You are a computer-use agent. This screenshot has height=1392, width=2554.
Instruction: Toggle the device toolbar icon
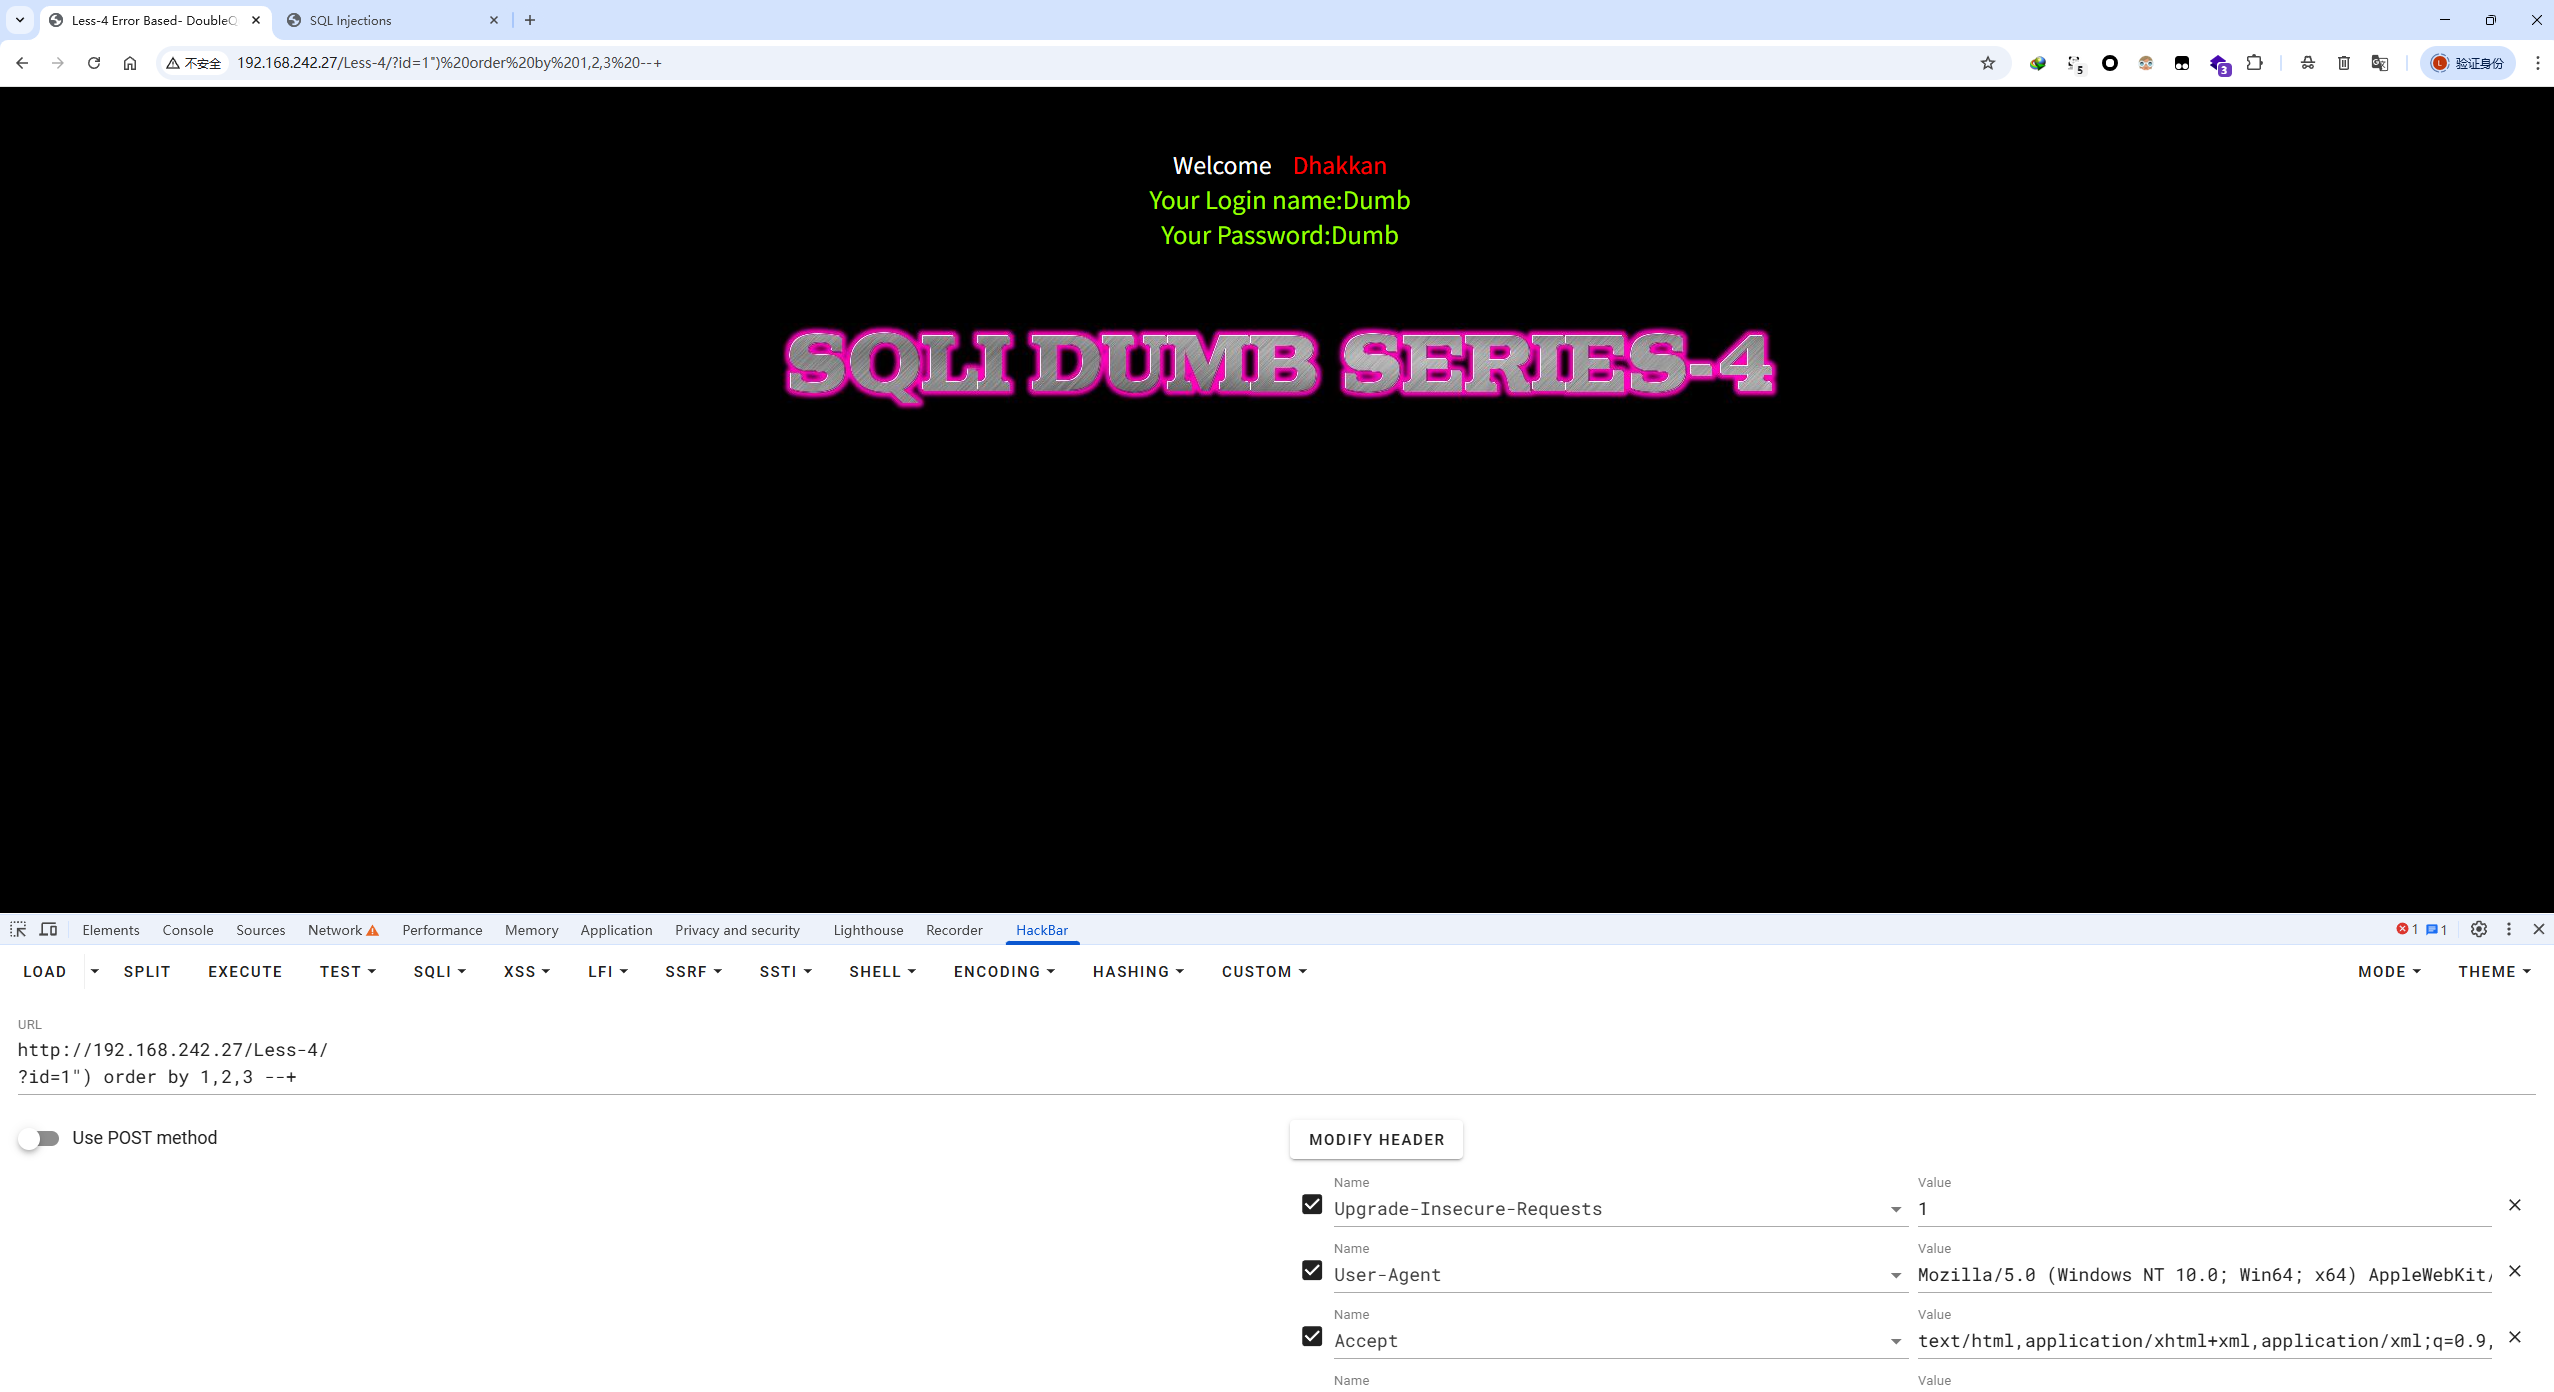[48, 929]
